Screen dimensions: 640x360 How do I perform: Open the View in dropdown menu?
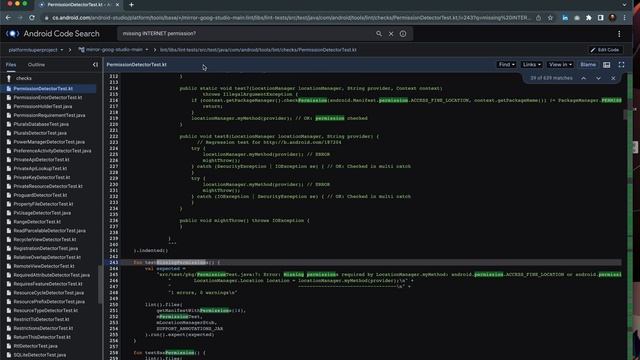point(560,65)
